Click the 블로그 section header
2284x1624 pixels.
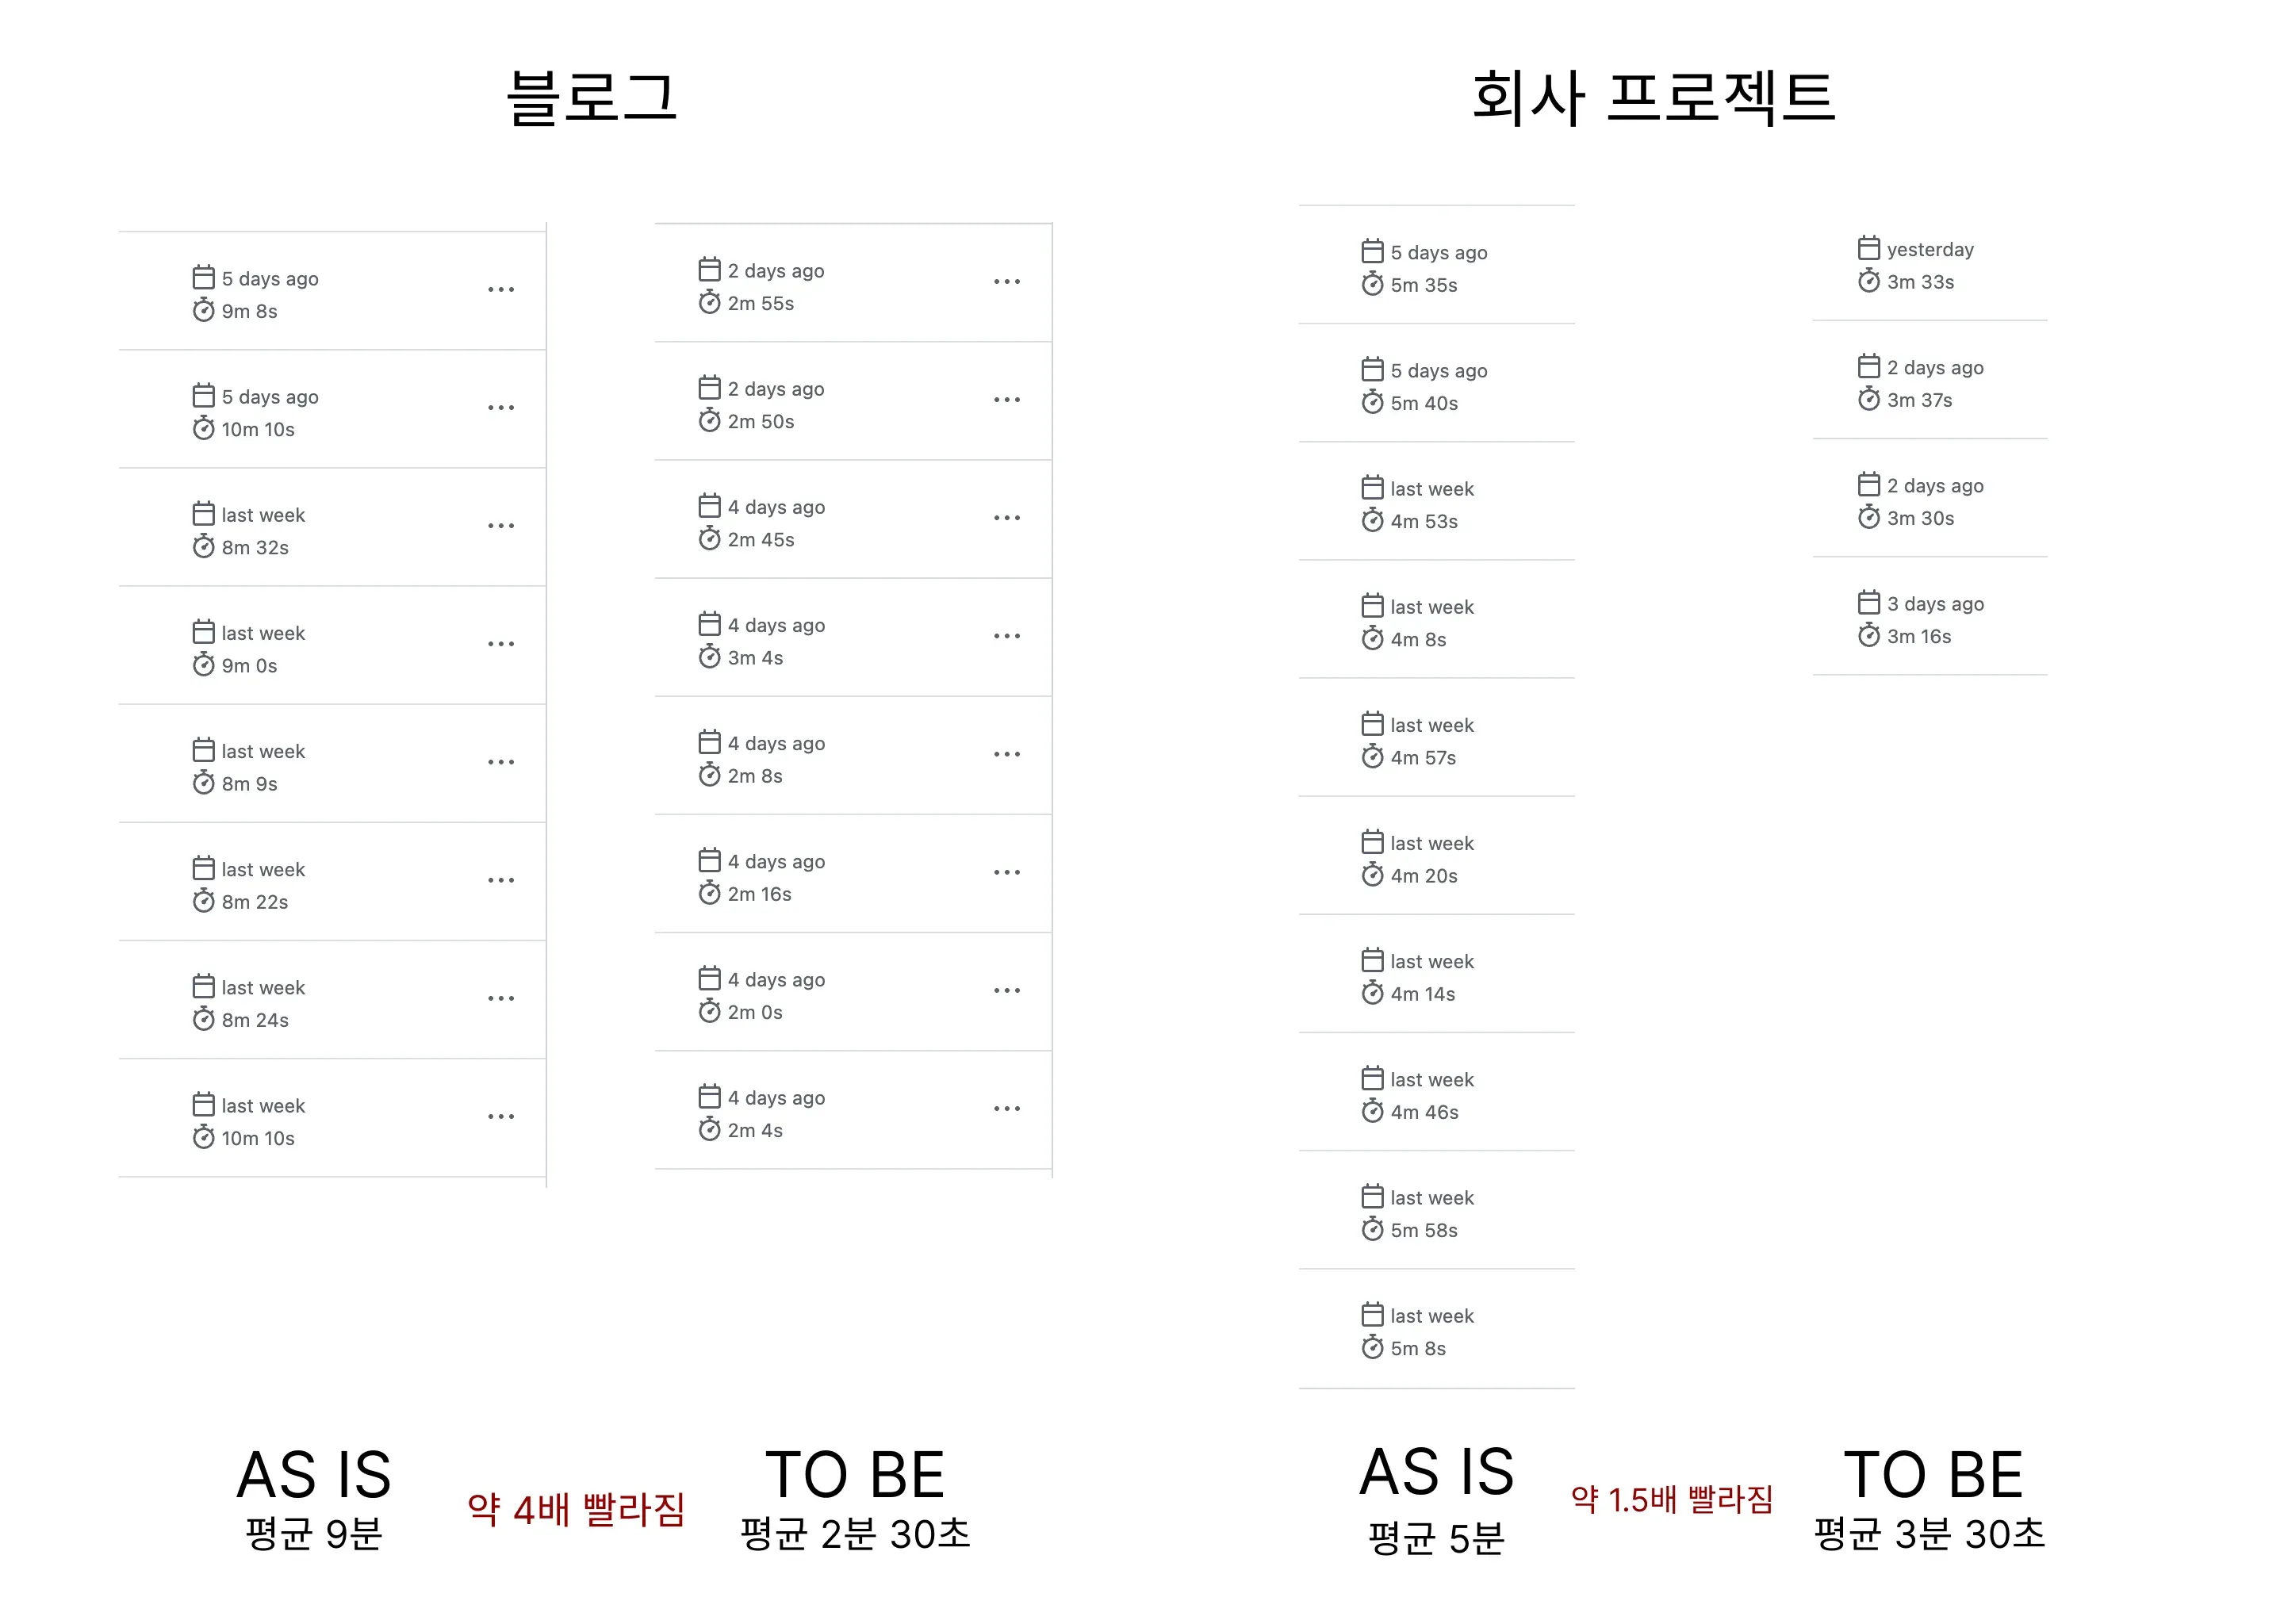coord(594,100)
